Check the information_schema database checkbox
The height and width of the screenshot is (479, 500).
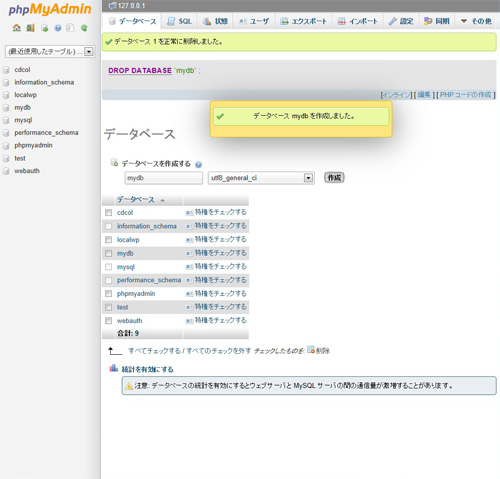[108, 226]
